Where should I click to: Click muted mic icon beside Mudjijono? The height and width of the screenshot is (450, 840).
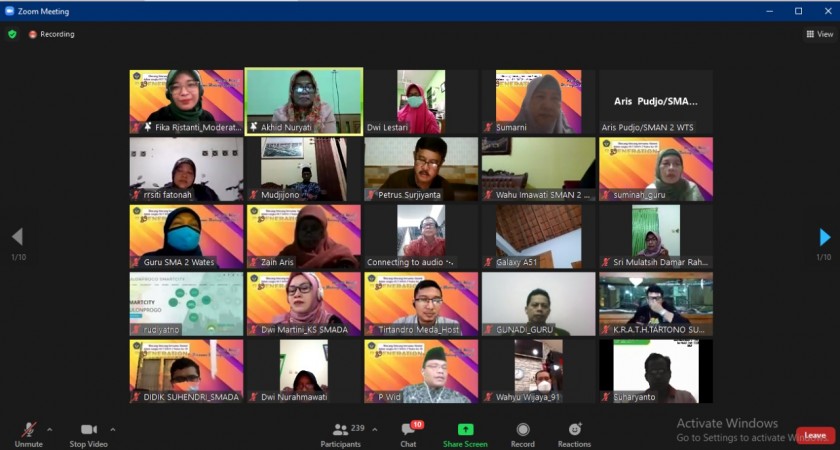tap(253, 195)
